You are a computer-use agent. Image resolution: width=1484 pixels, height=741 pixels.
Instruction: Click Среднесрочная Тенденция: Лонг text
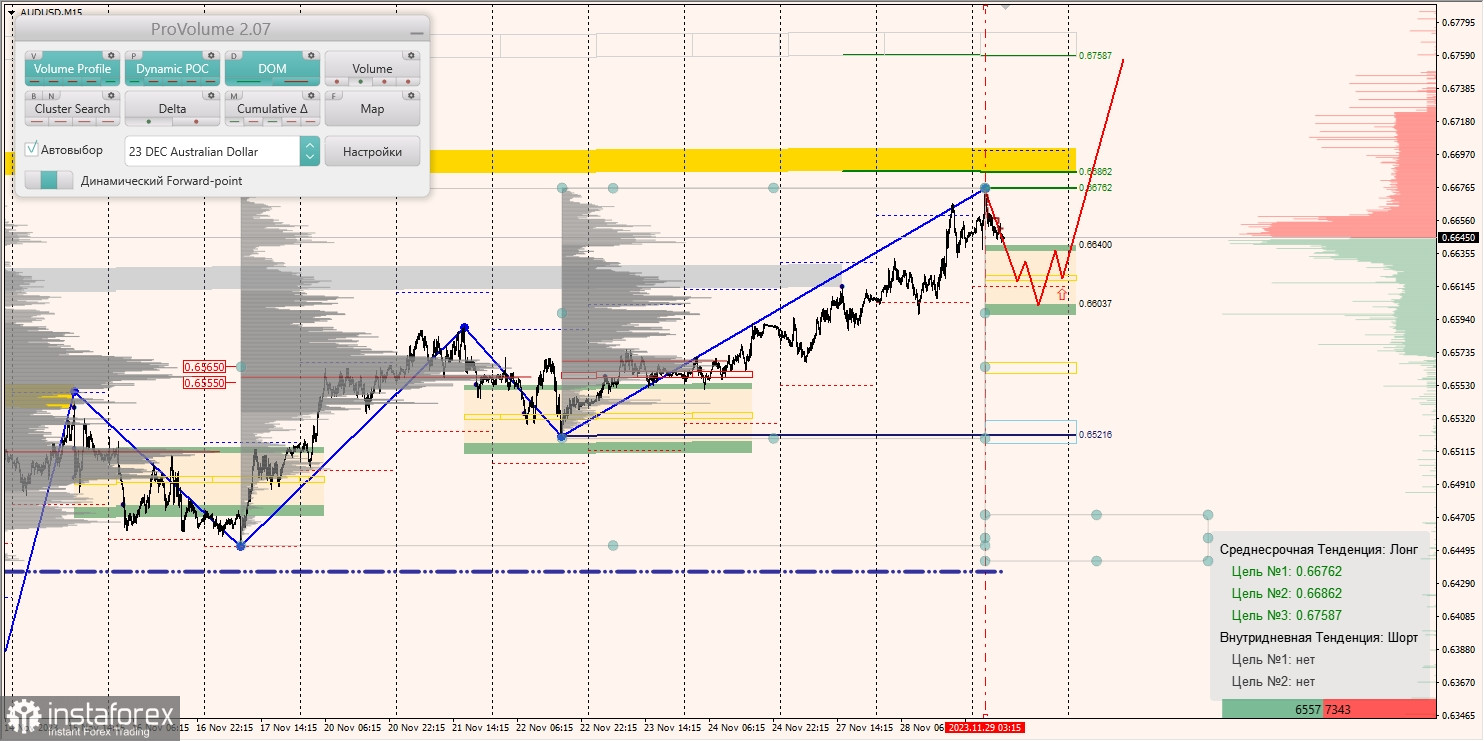pos(1319,550)
